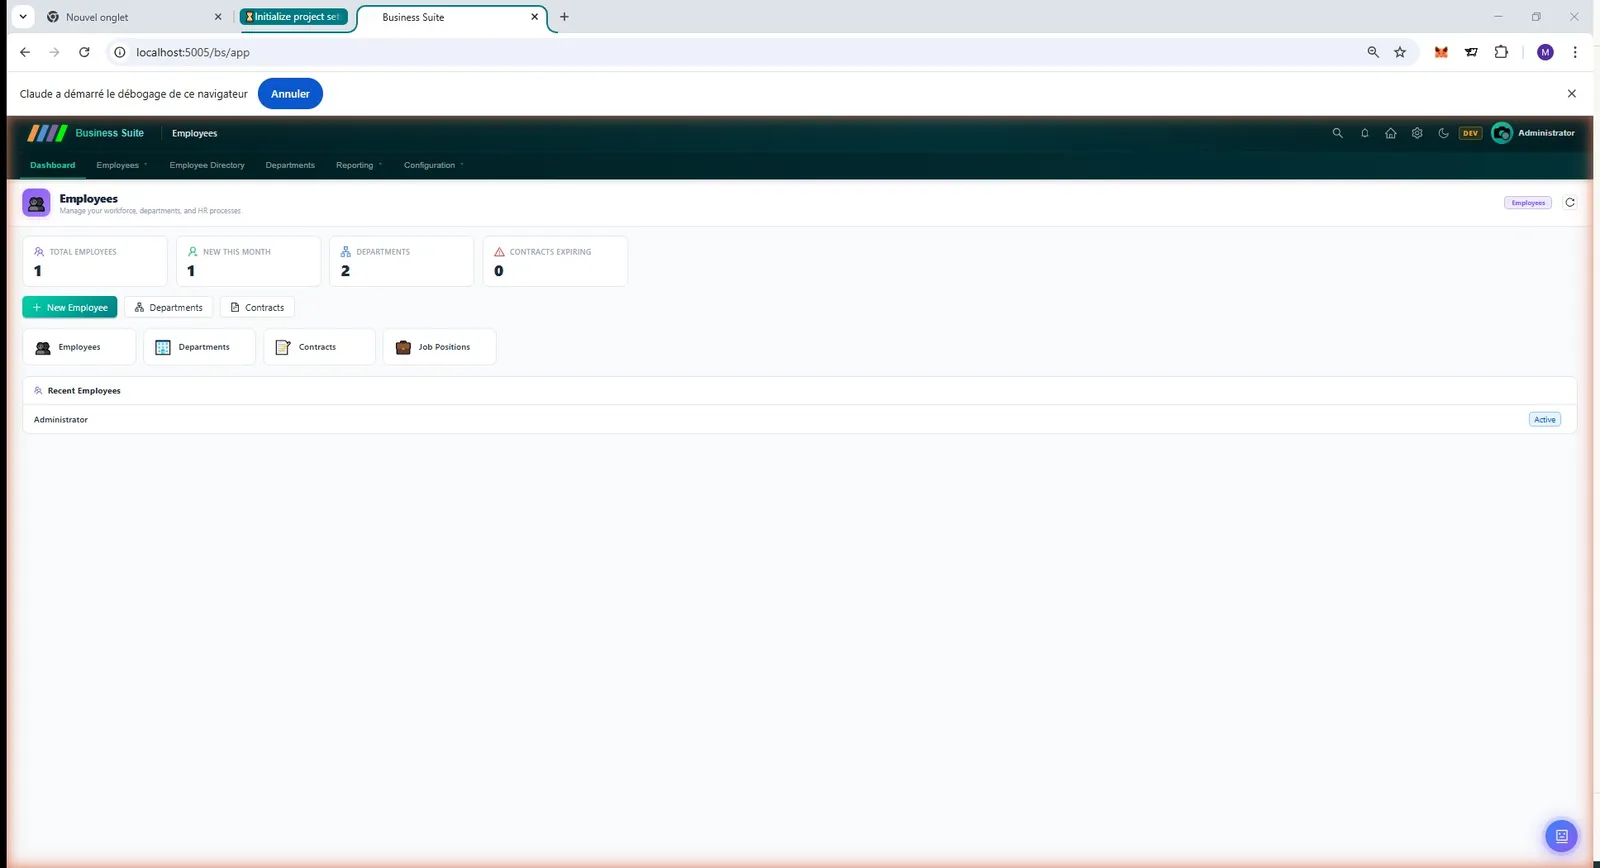This screenshot has height=868, width=1600.
Task: Open the Total Employees stat card
Action: [95, 261]
